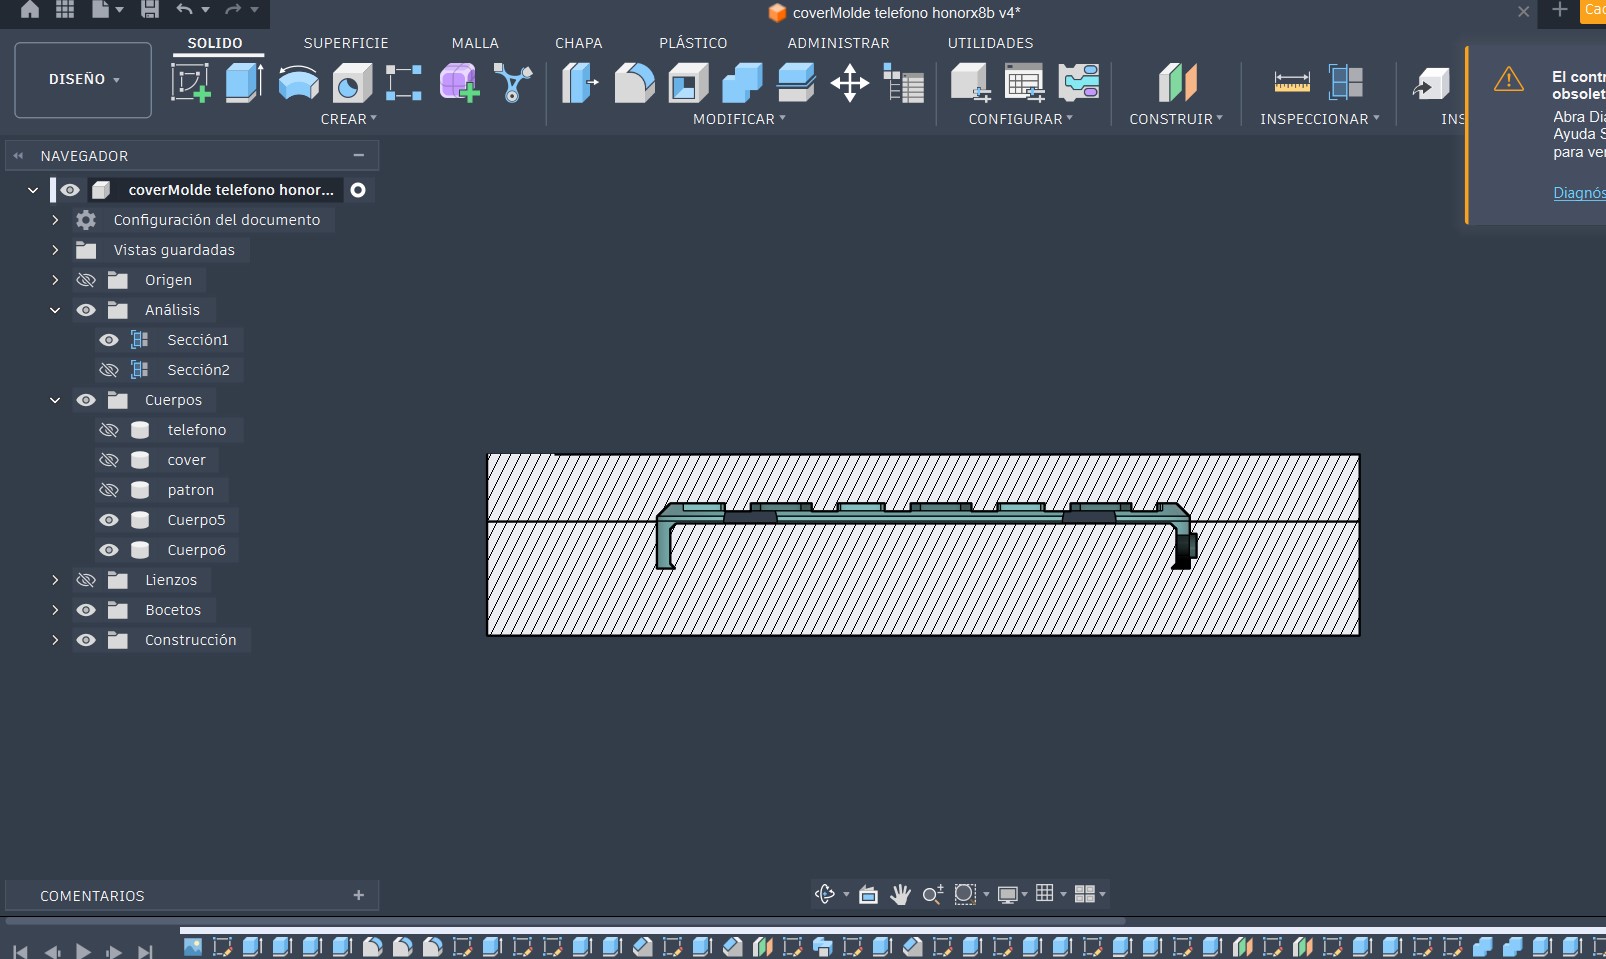The height and width of the screenshot is (959, 1606).
Task: Click the Insert Derive icon
Action: pos(1432,85)
